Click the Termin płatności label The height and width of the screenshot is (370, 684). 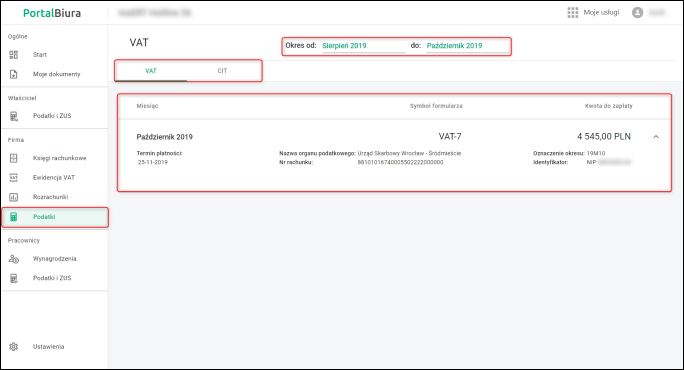[x=159, y=154]
